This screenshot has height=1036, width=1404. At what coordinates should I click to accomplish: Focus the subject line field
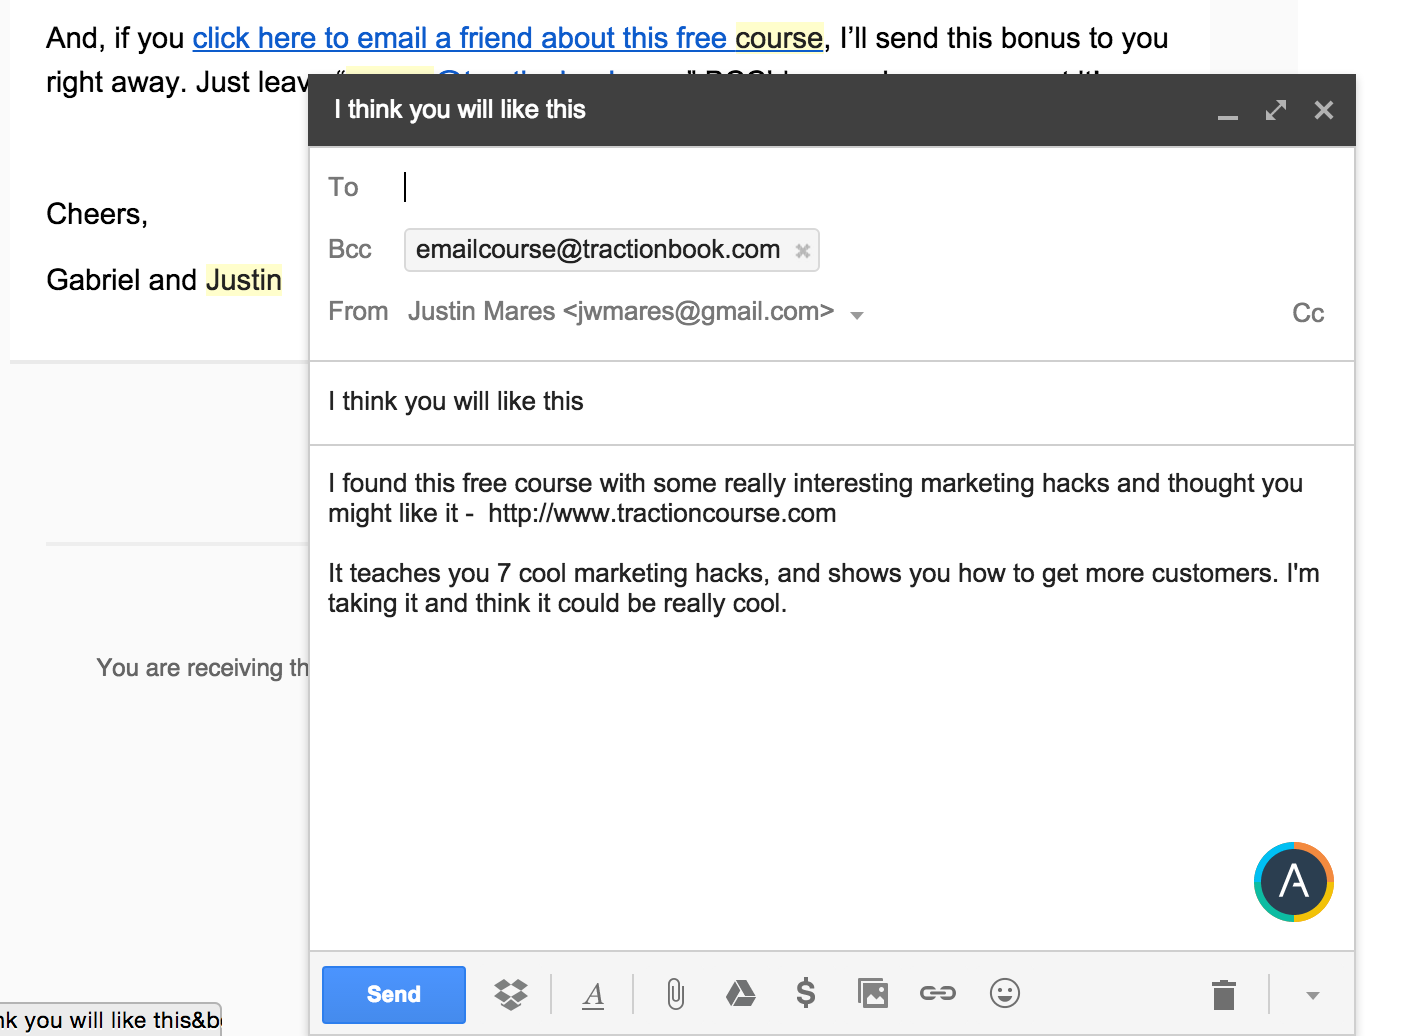(x=830, y=402)
